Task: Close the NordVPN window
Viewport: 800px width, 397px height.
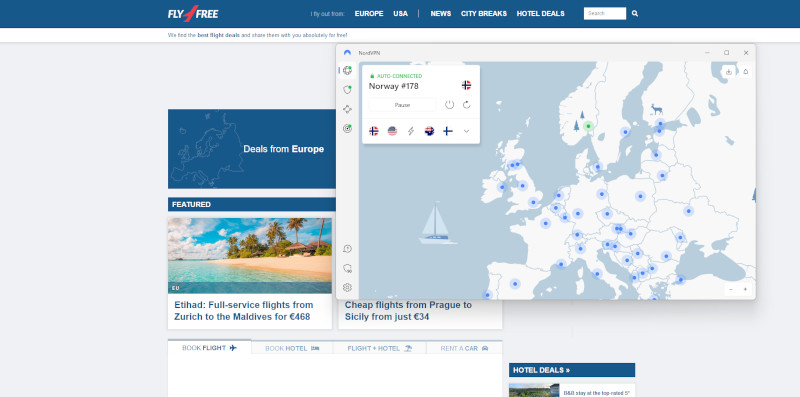Action: pyautogui.click(x=746, y=53)
